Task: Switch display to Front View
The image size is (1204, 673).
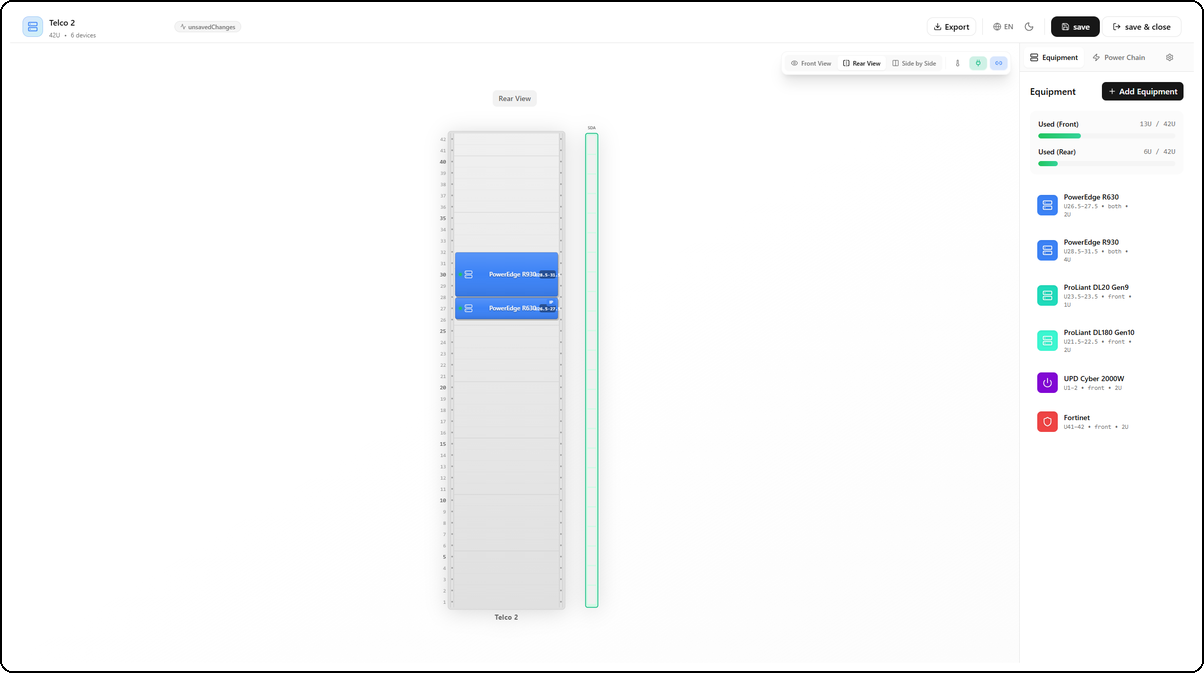Action: point(810,63)
